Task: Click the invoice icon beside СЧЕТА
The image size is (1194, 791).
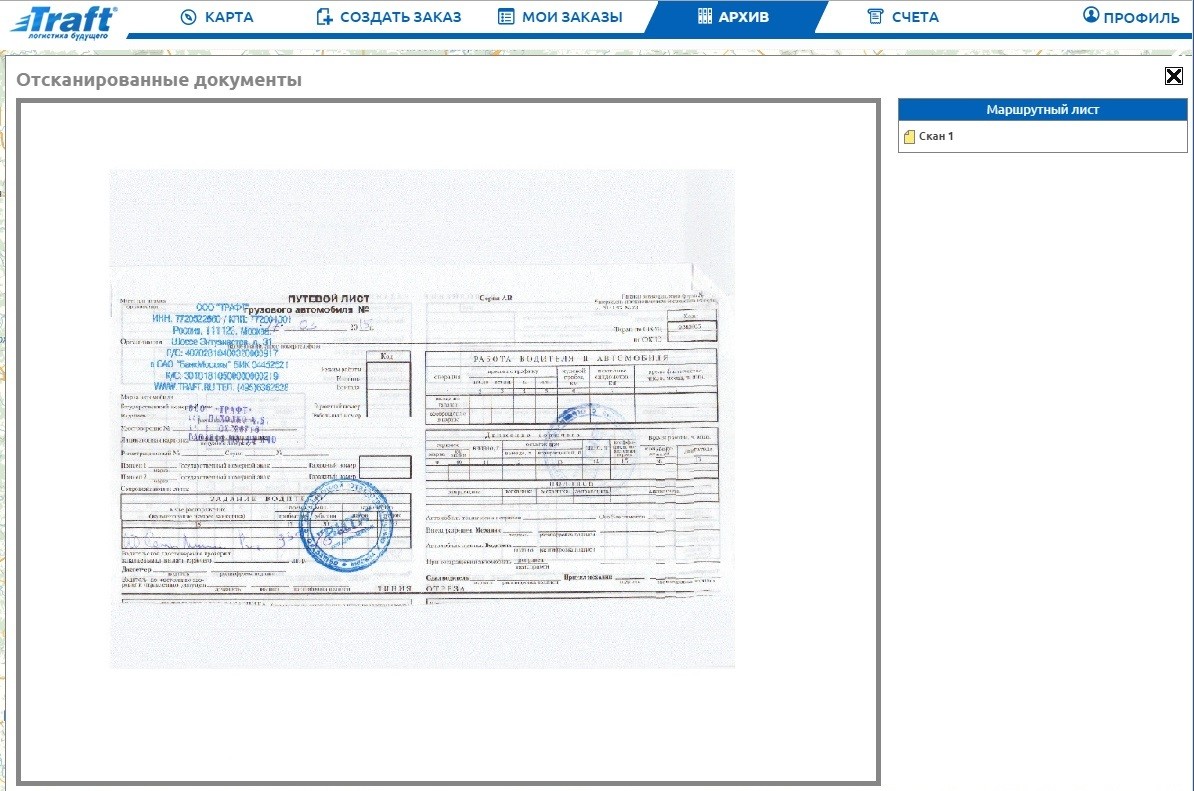Action: click(x=875, y=17)
